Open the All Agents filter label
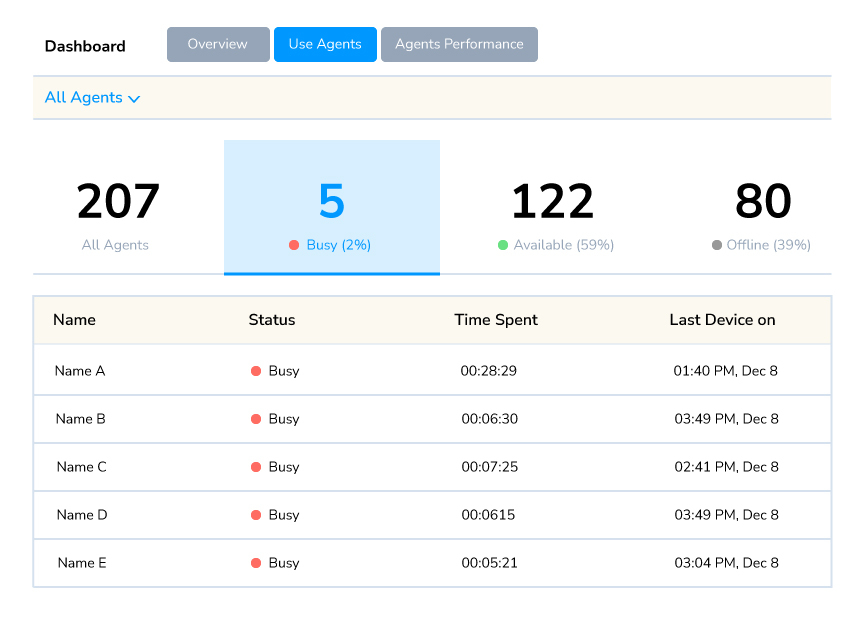Screen dimensions: 864x628 click(x=84, y=98)
